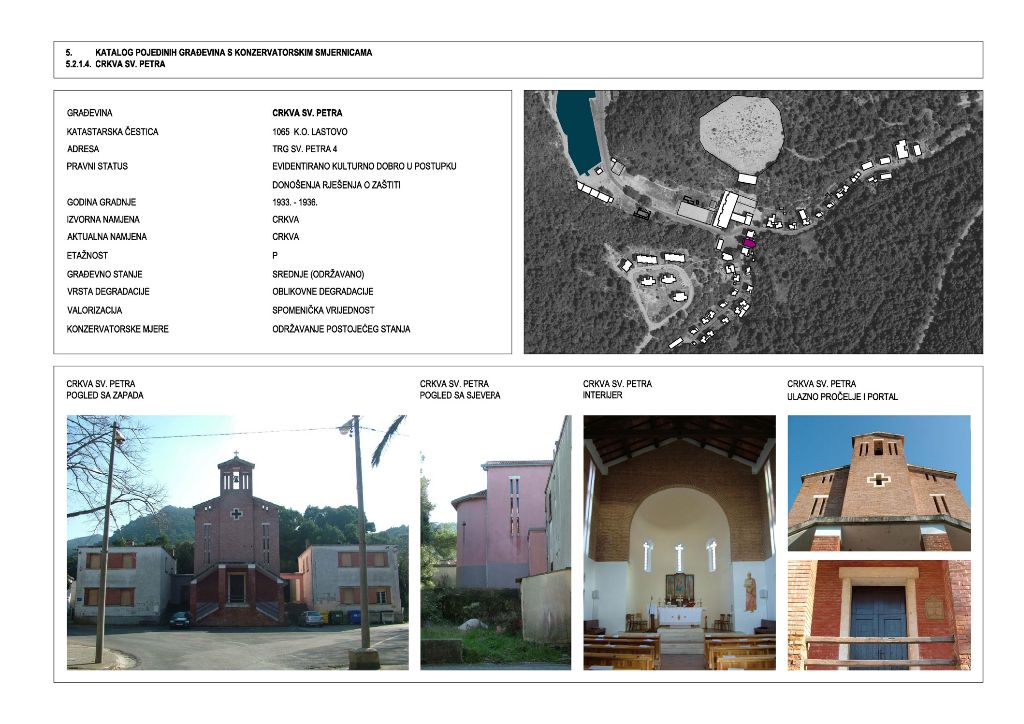Screen dimensions: 1024x724
Task: Click the value 'OBLIKOVNE DEGRADACIJE'
Action: point(323,292)
